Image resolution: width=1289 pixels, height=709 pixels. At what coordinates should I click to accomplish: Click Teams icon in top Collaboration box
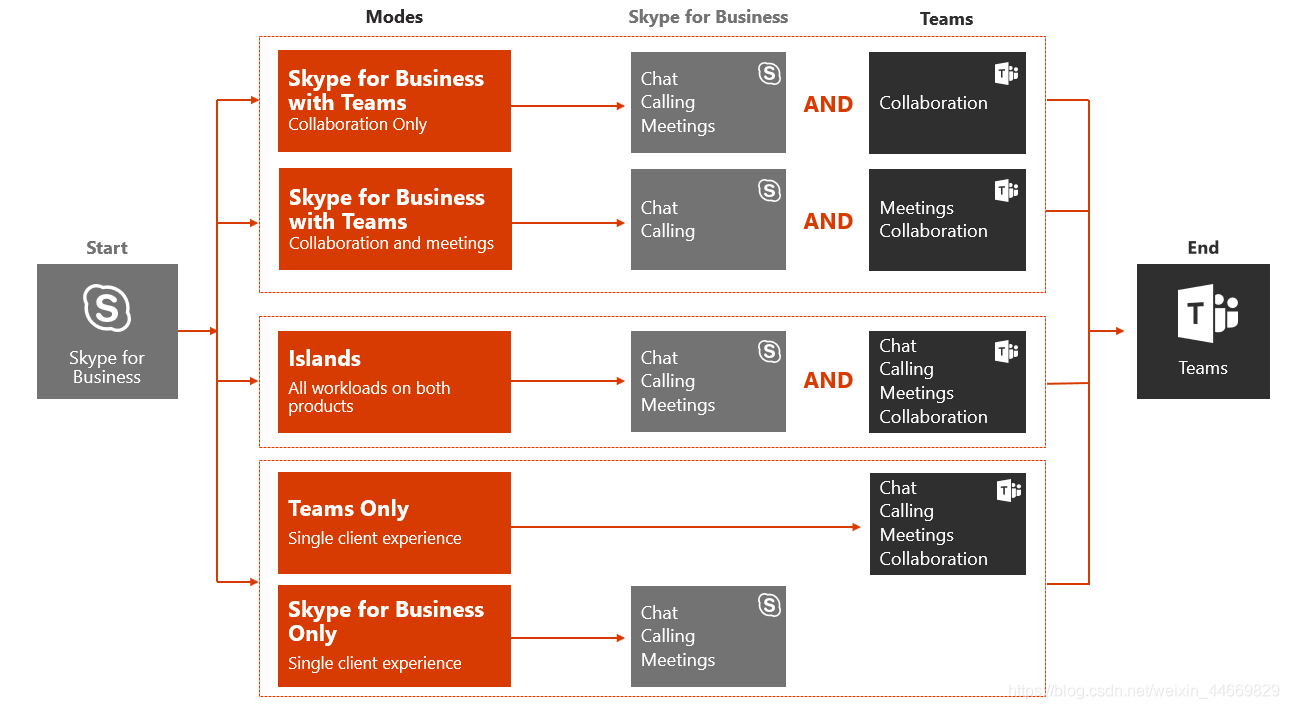point(1007,73)
